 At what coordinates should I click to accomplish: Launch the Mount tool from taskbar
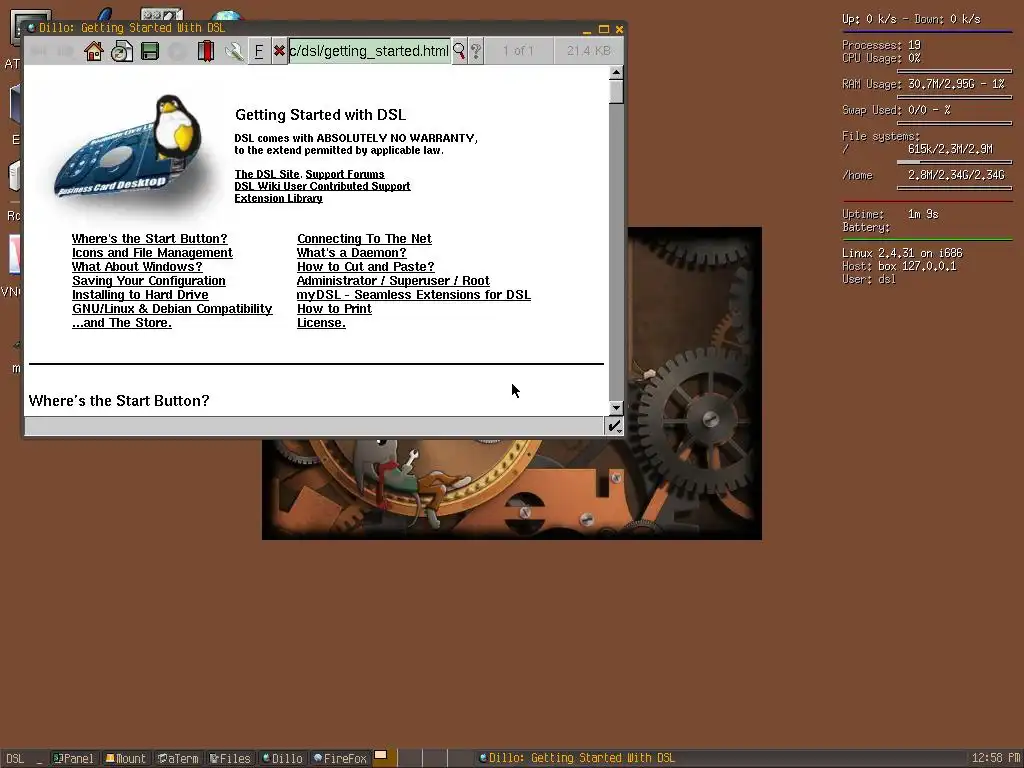click(126, 758)
